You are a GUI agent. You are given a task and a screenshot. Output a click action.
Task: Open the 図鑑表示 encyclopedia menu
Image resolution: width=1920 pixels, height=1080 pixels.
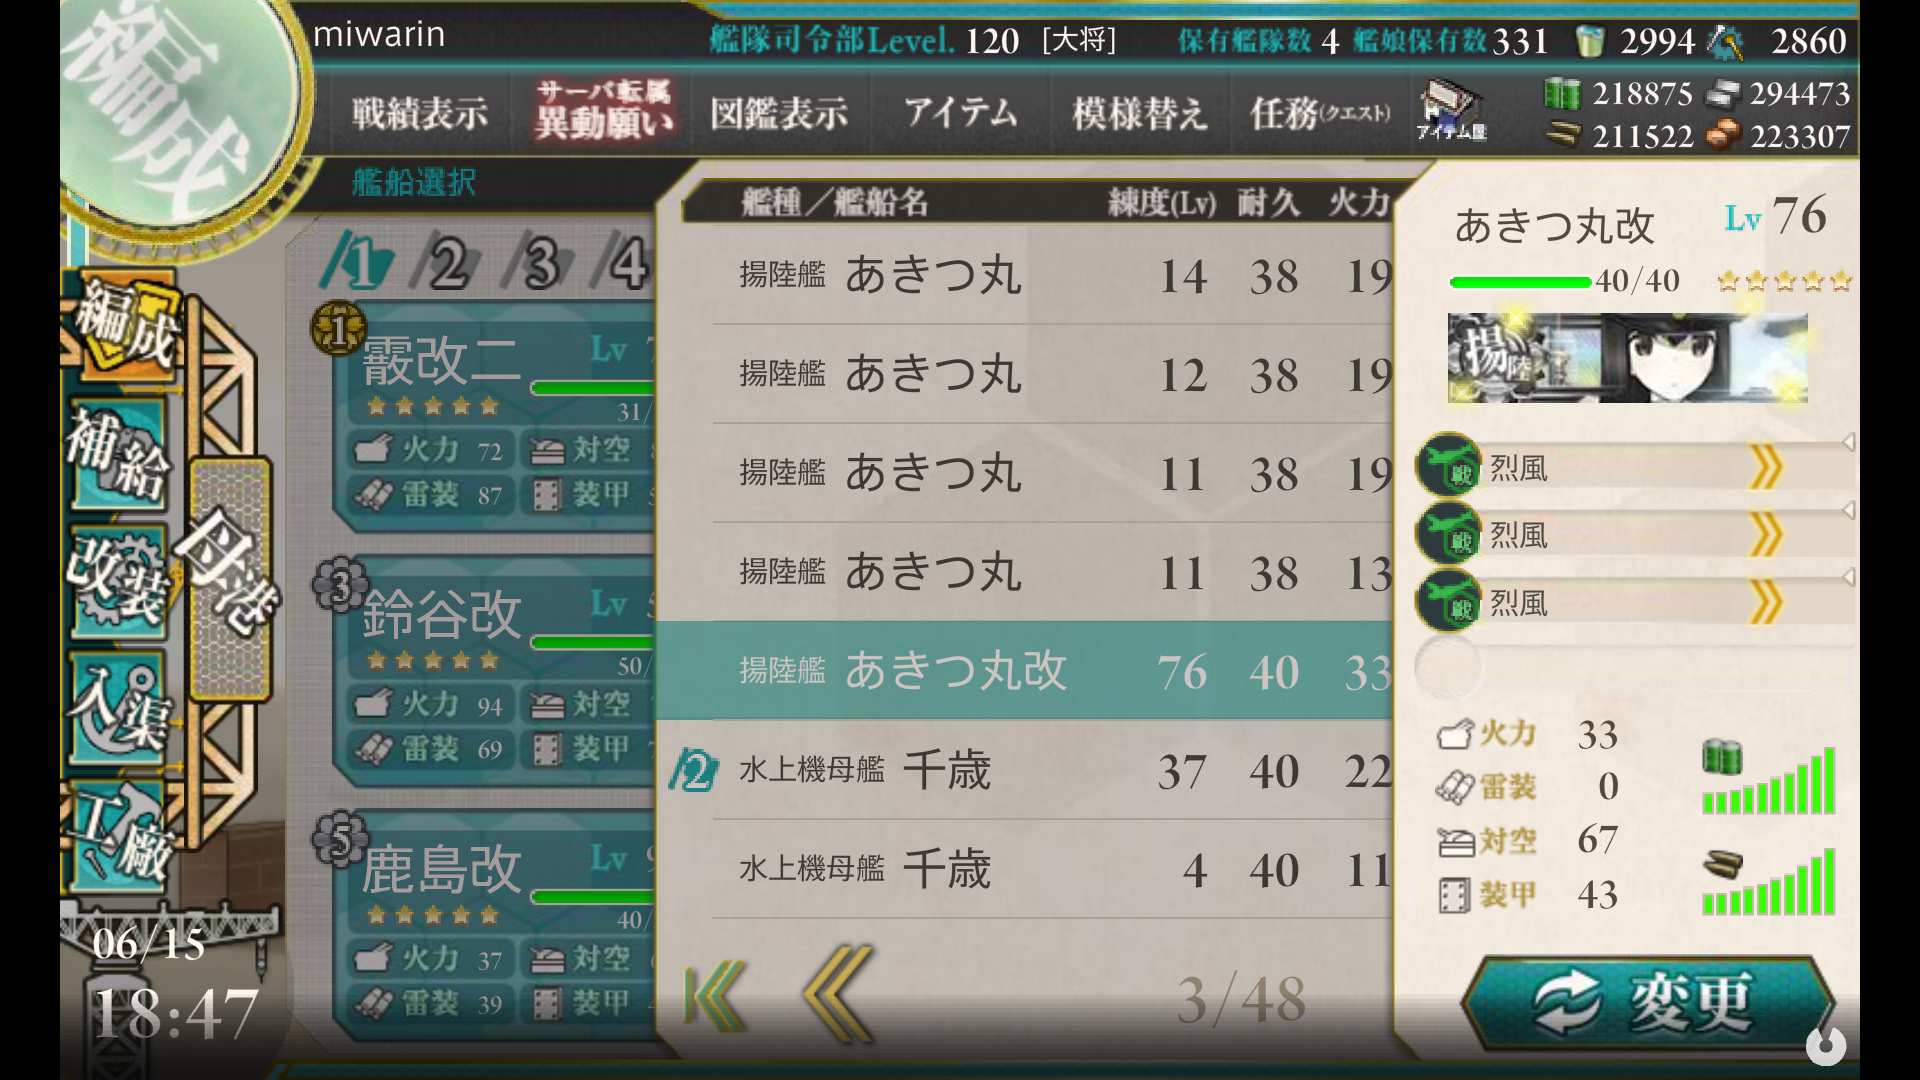[779, 113]
